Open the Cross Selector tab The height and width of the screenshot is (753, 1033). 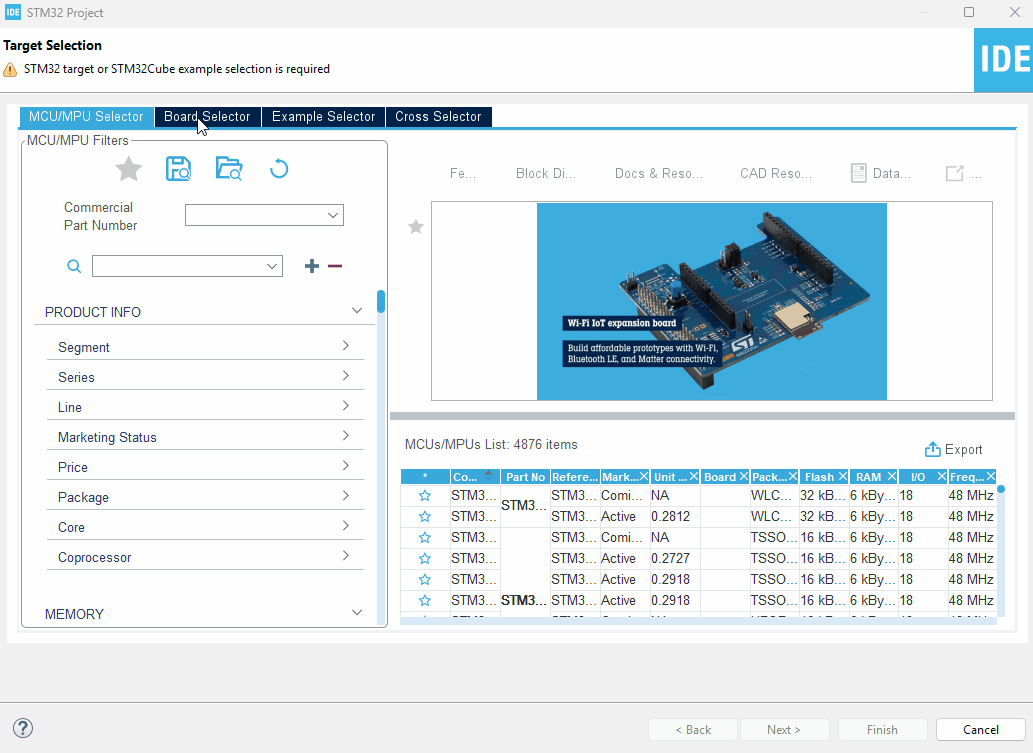438,117
